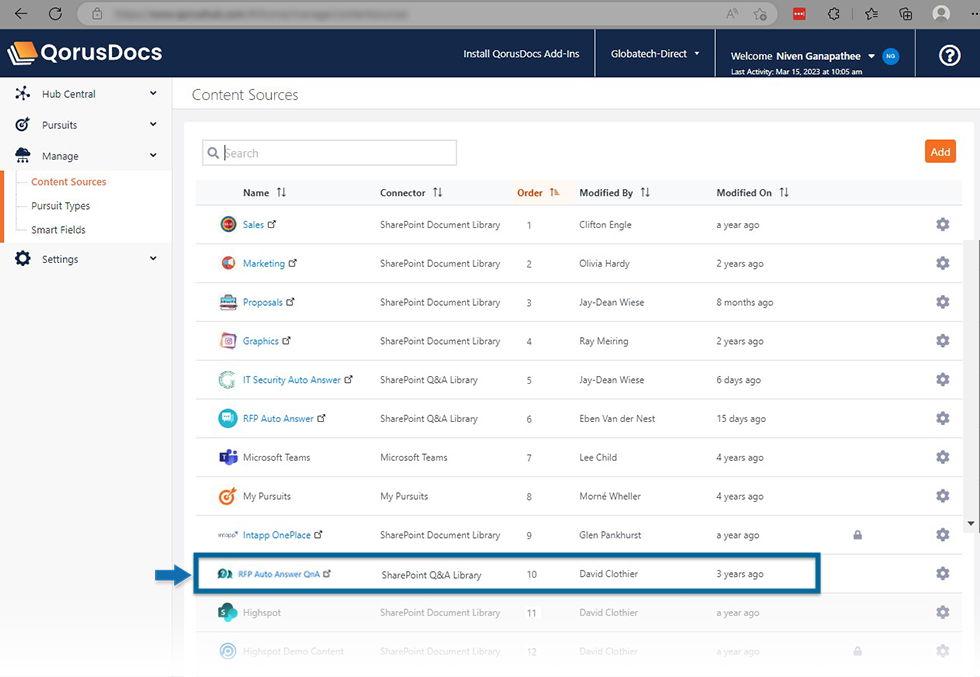Open browser favorites star list icon

tap(871, 14)
